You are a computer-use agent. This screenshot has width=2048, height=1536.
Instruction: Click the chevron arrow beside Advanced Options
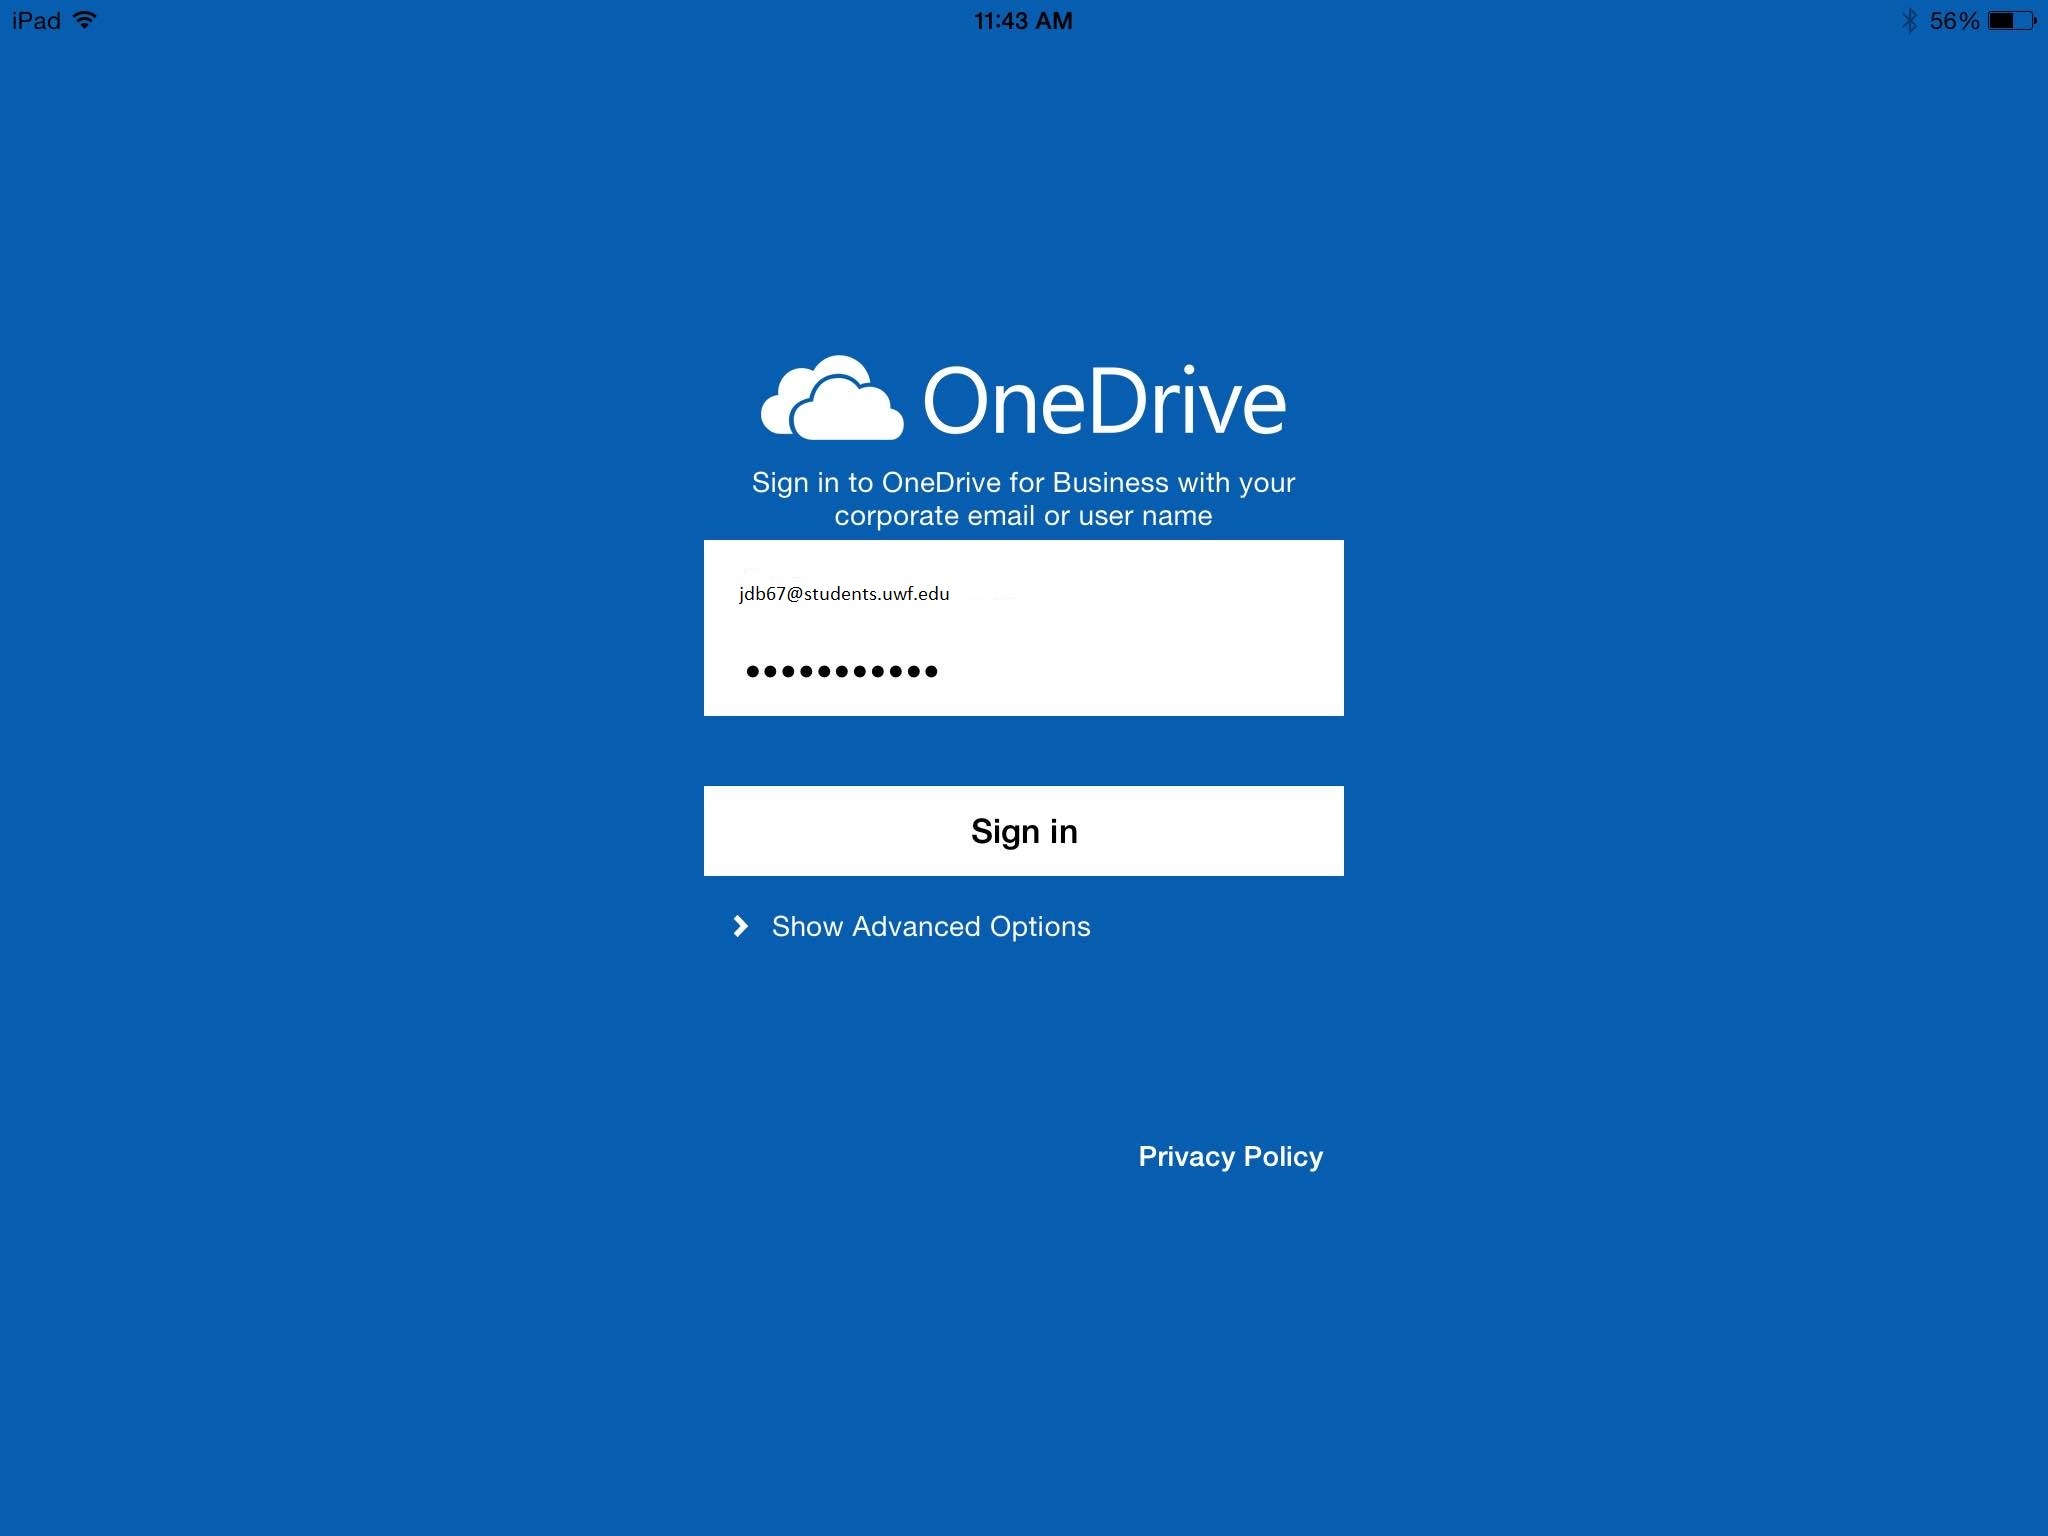(740, 926)
